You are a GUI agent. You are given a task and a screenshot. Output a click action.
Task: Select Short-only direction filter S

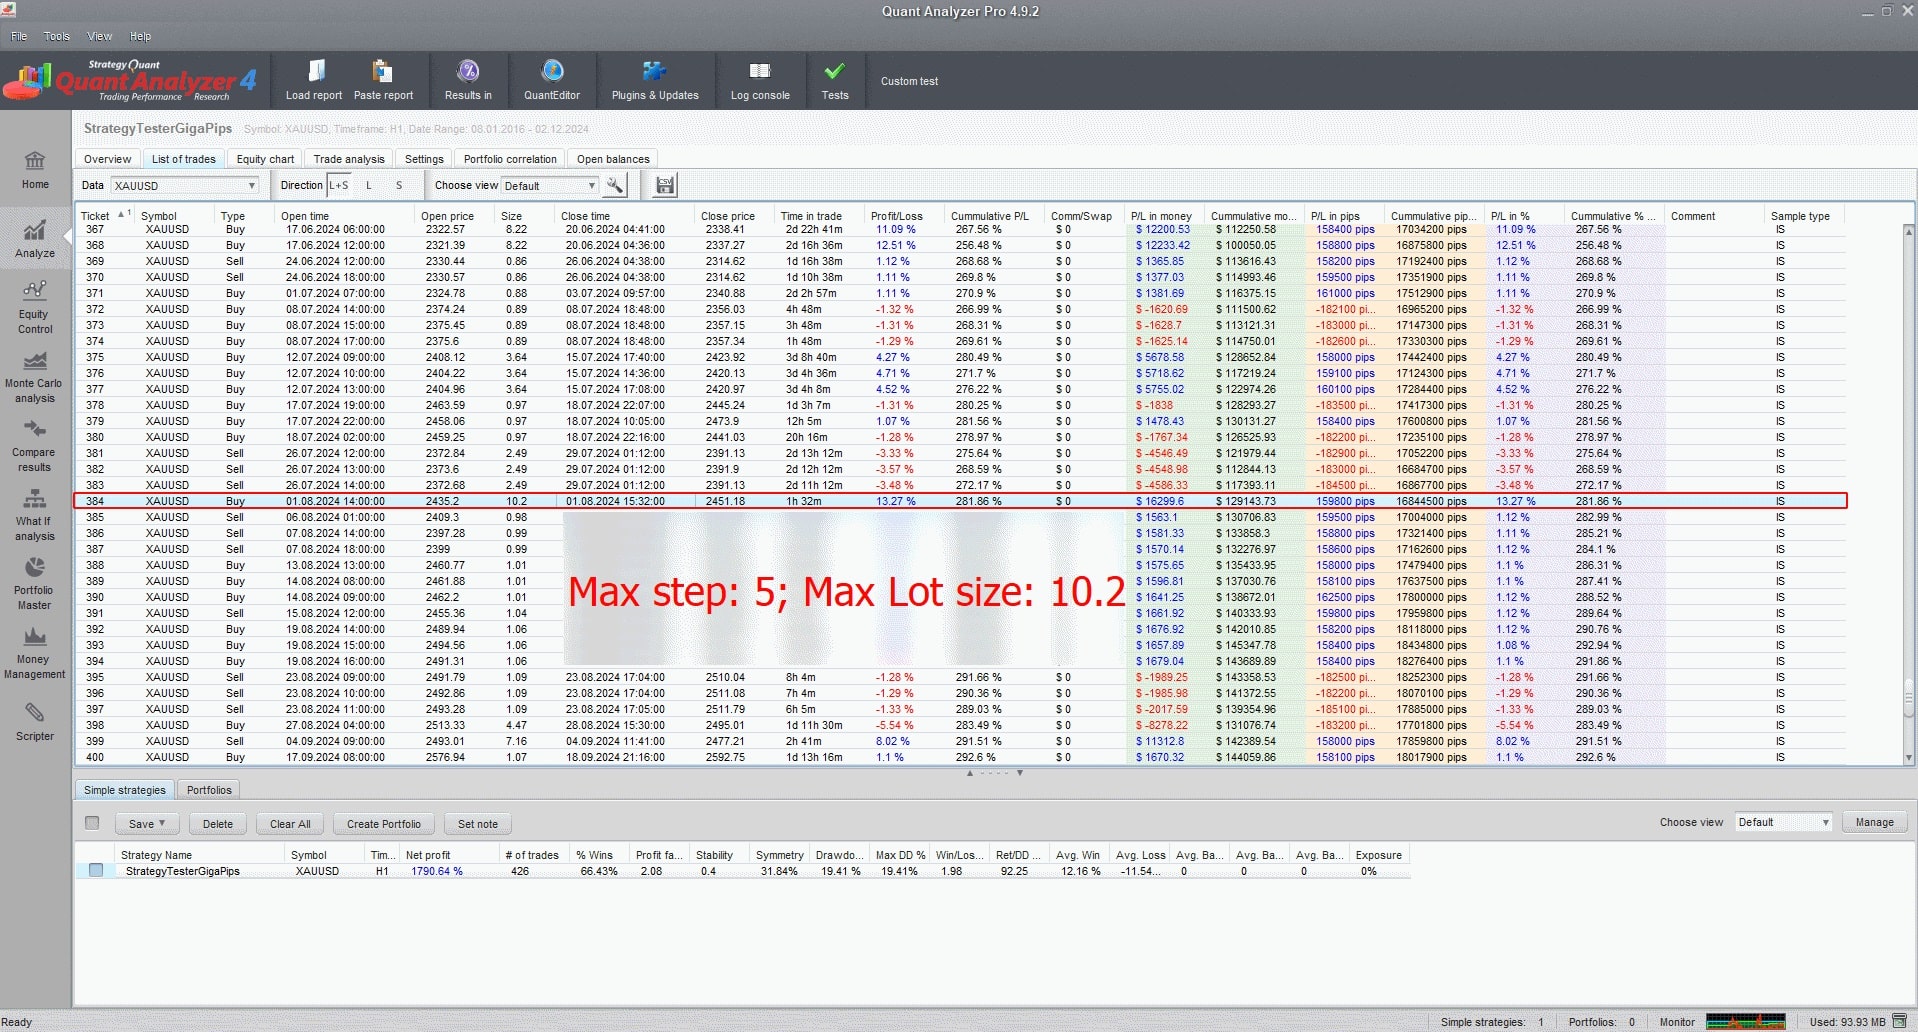(399, 185)
